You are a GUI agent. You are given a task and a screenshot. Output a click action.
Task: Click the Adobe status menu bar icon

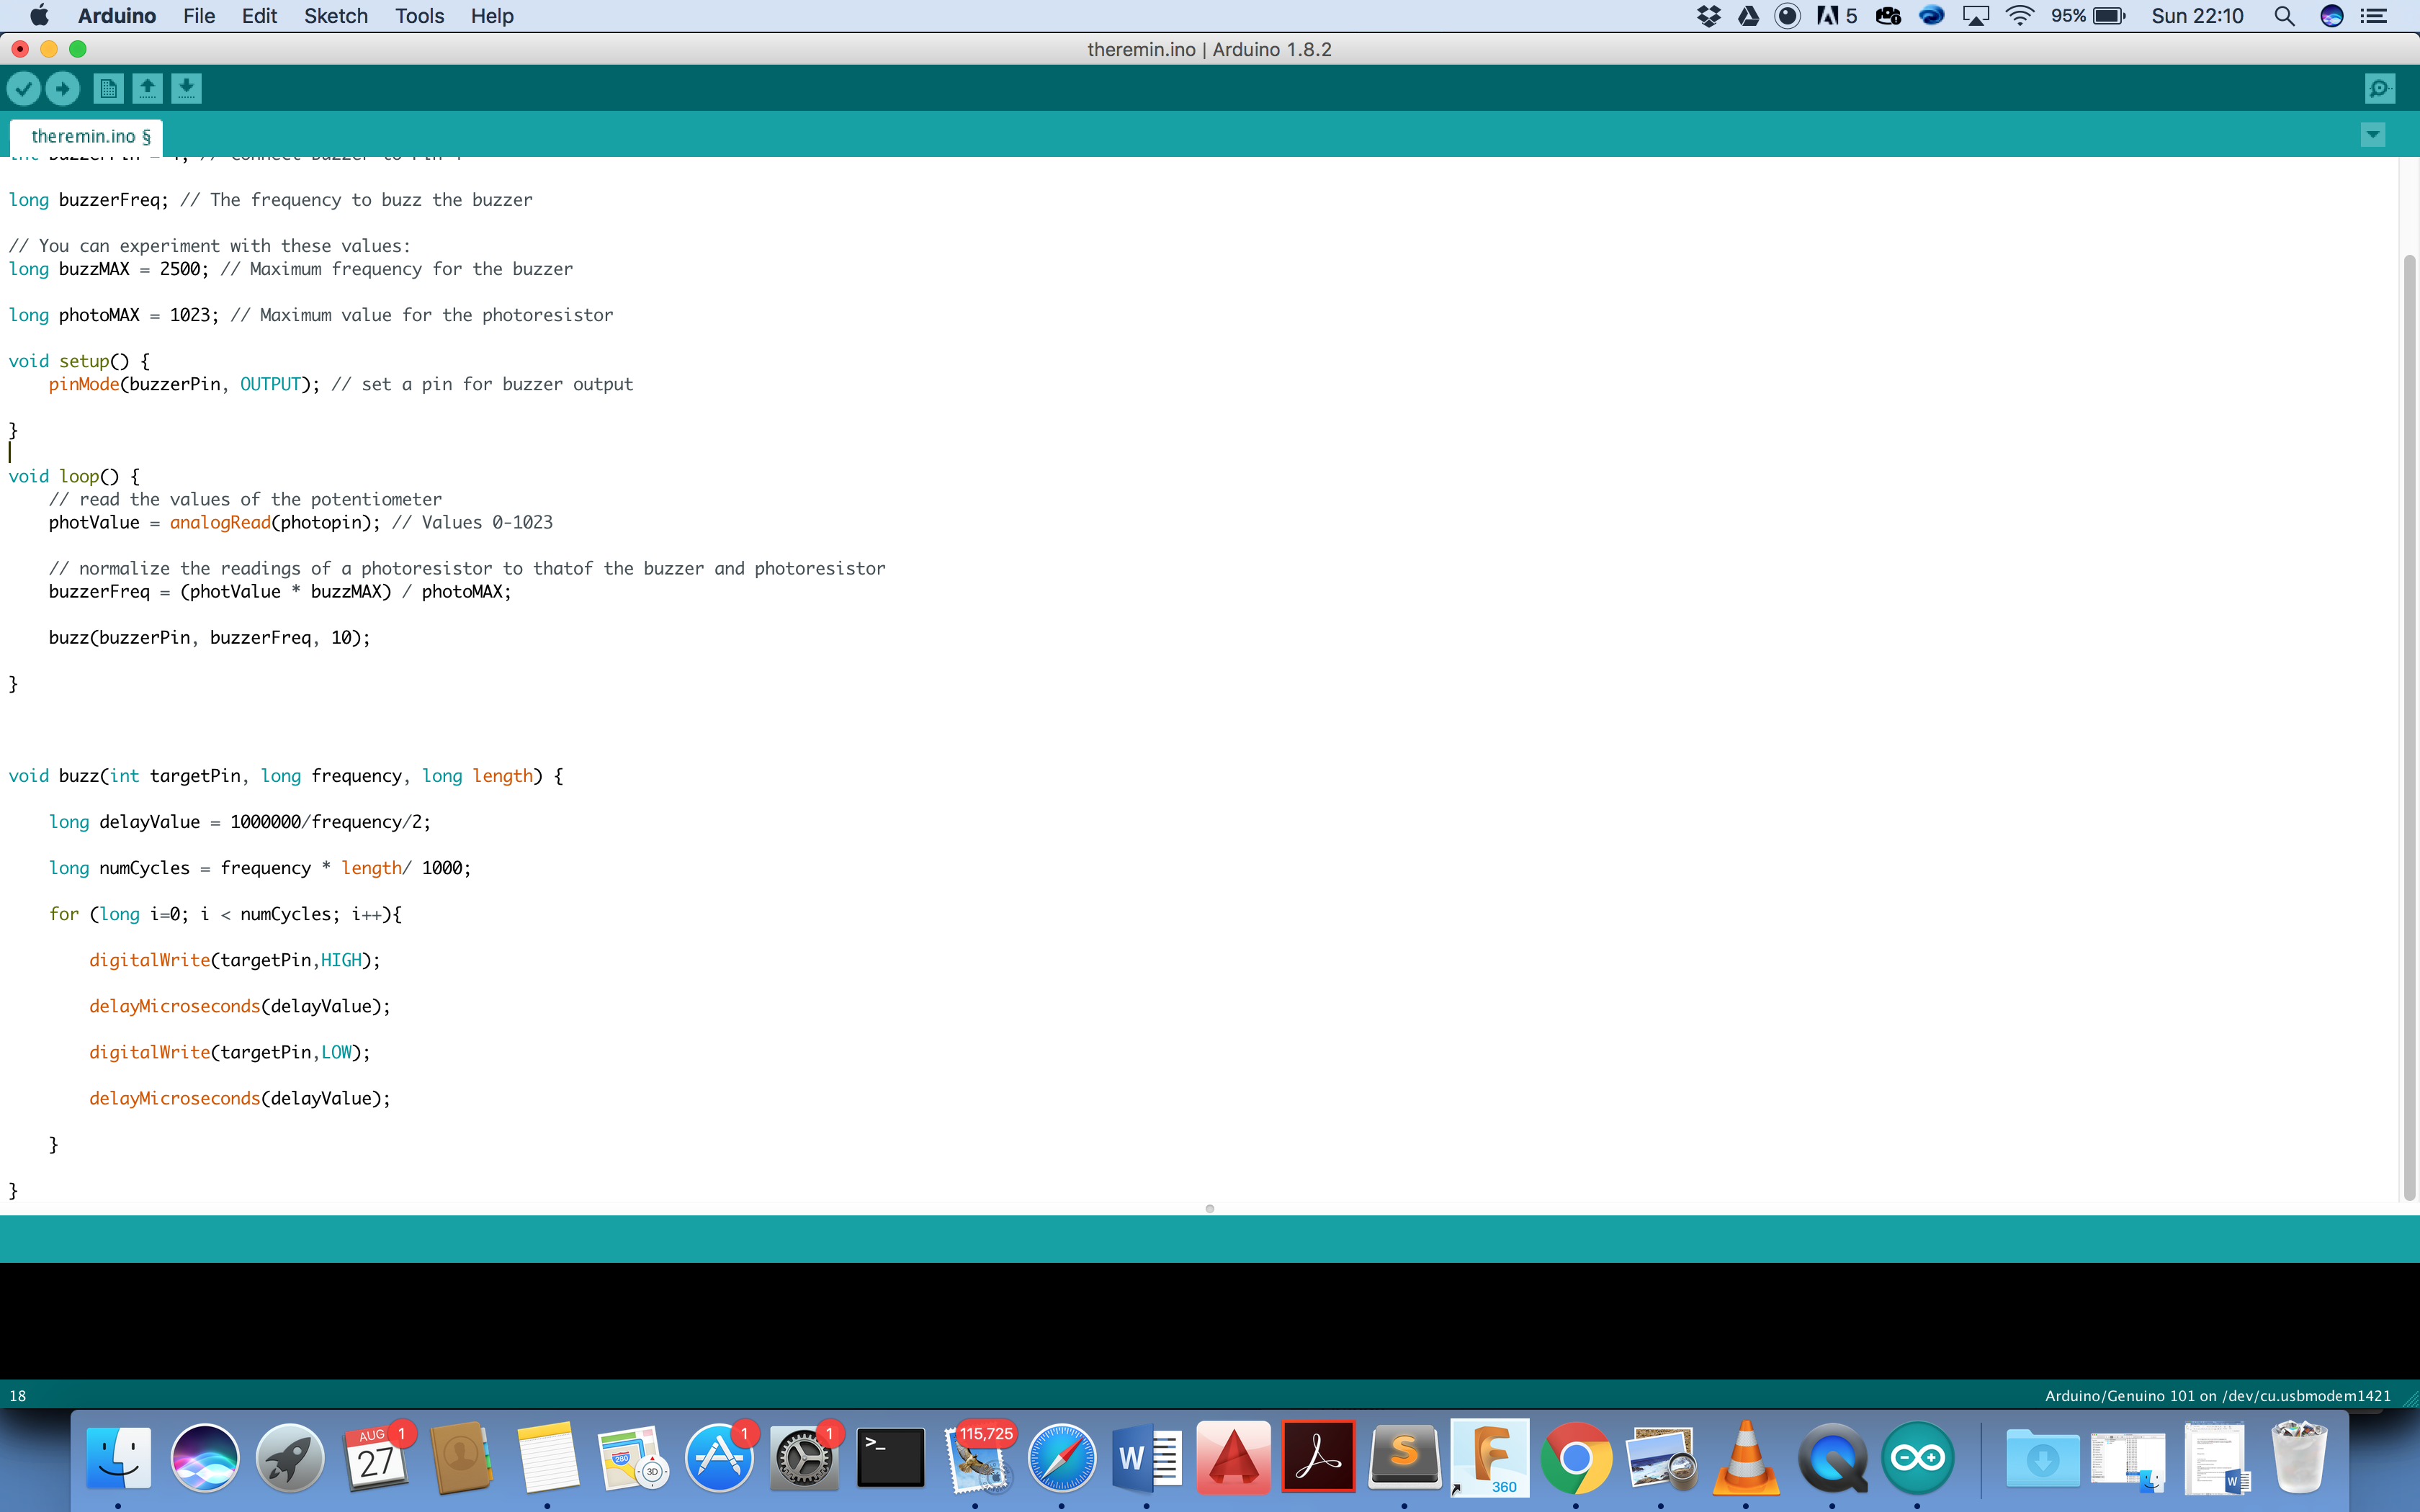tap(1836, 16)
